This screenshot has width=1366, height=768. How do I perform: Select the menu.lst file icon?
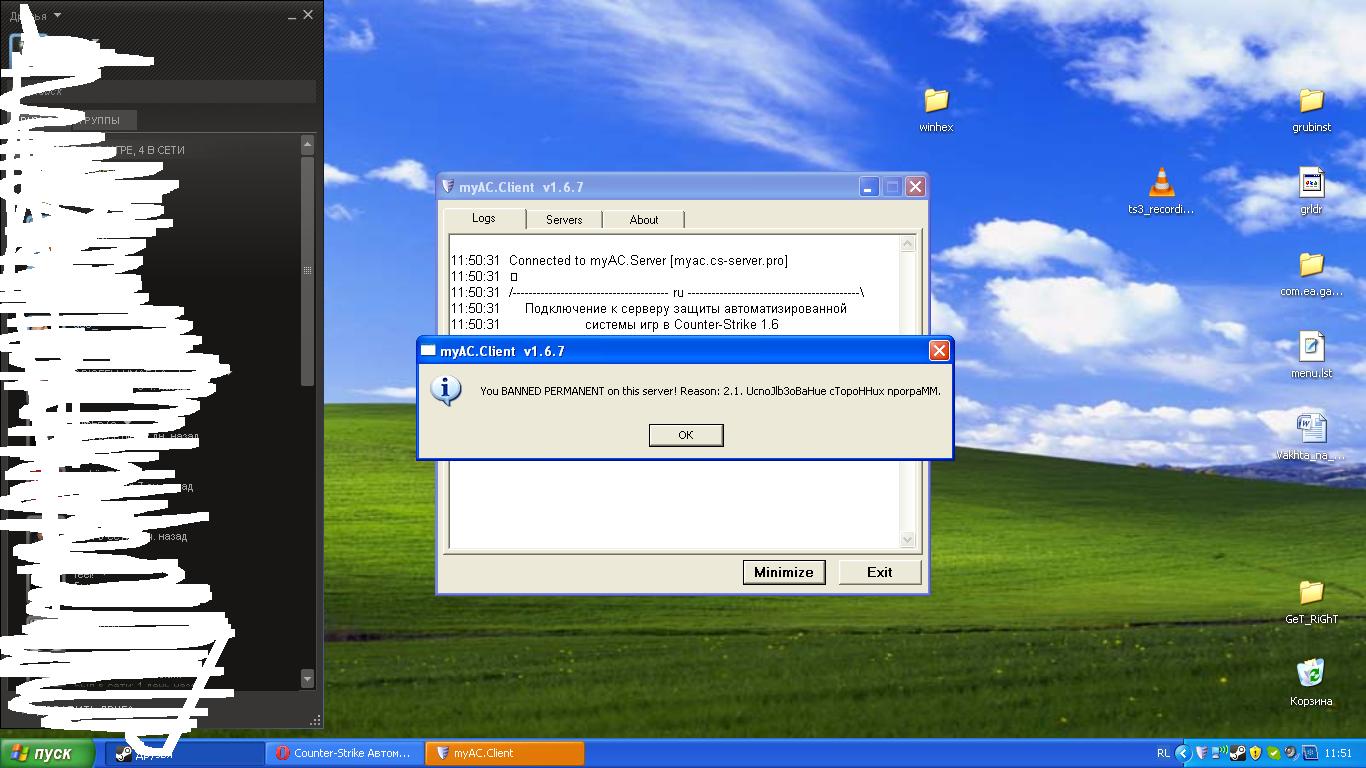tap(1311, 356)
